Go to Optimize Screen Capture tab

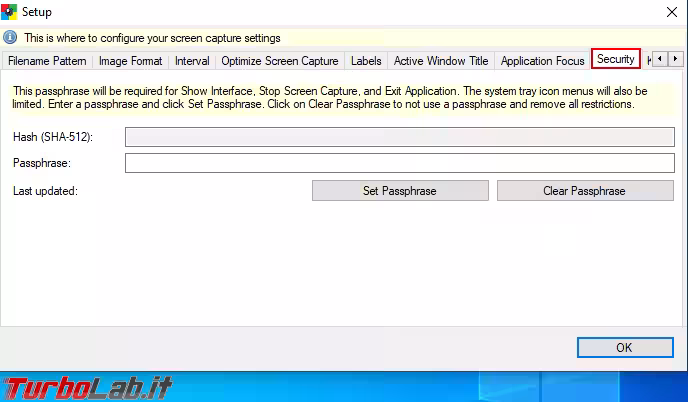[280, 61]
